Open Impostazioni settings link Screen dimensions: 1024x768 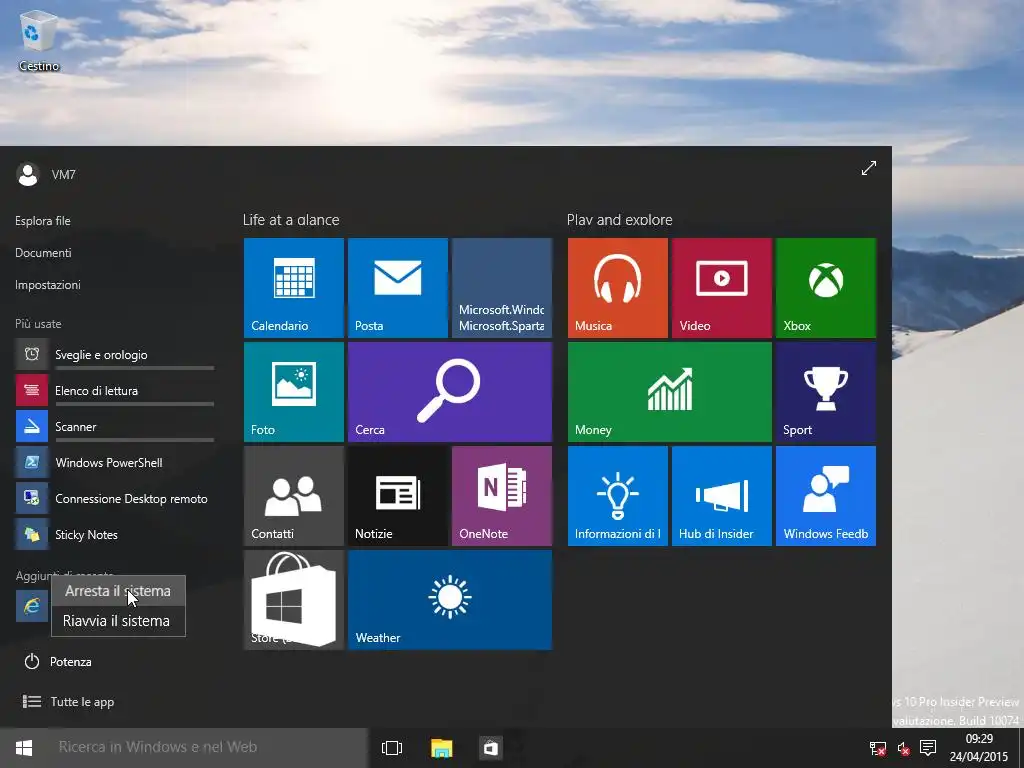point(48,285)
